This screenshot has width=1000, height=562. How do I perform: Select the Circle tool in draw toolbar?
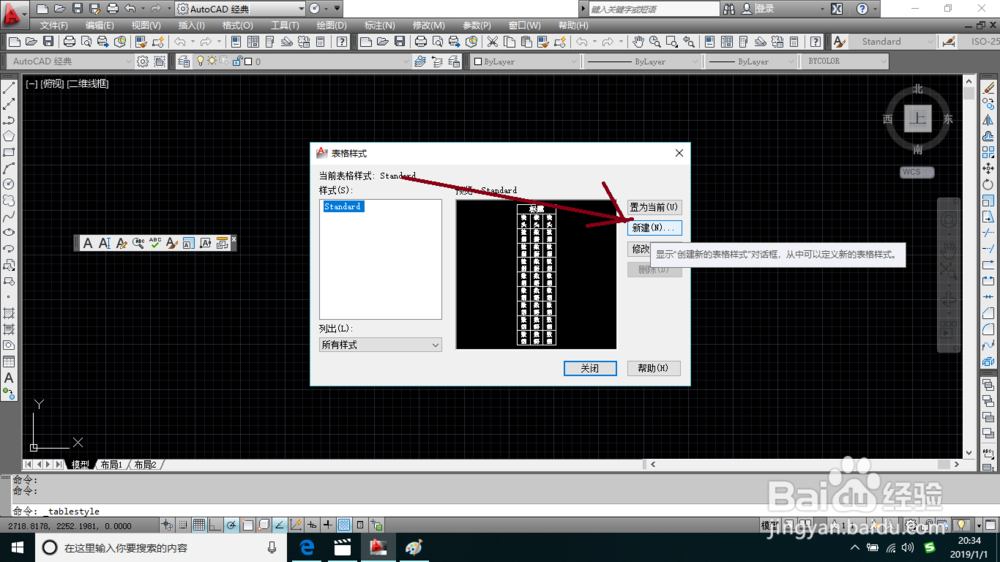[9, 184]
